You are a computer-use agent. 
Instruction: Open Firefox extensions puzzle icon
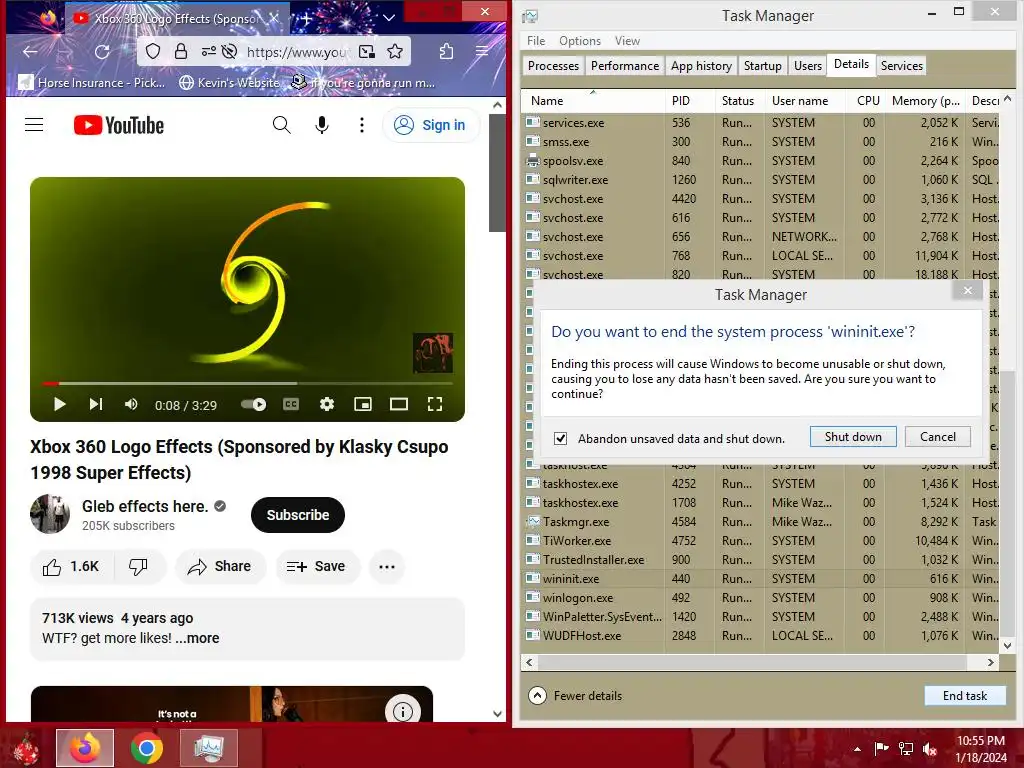coord(447,52)
